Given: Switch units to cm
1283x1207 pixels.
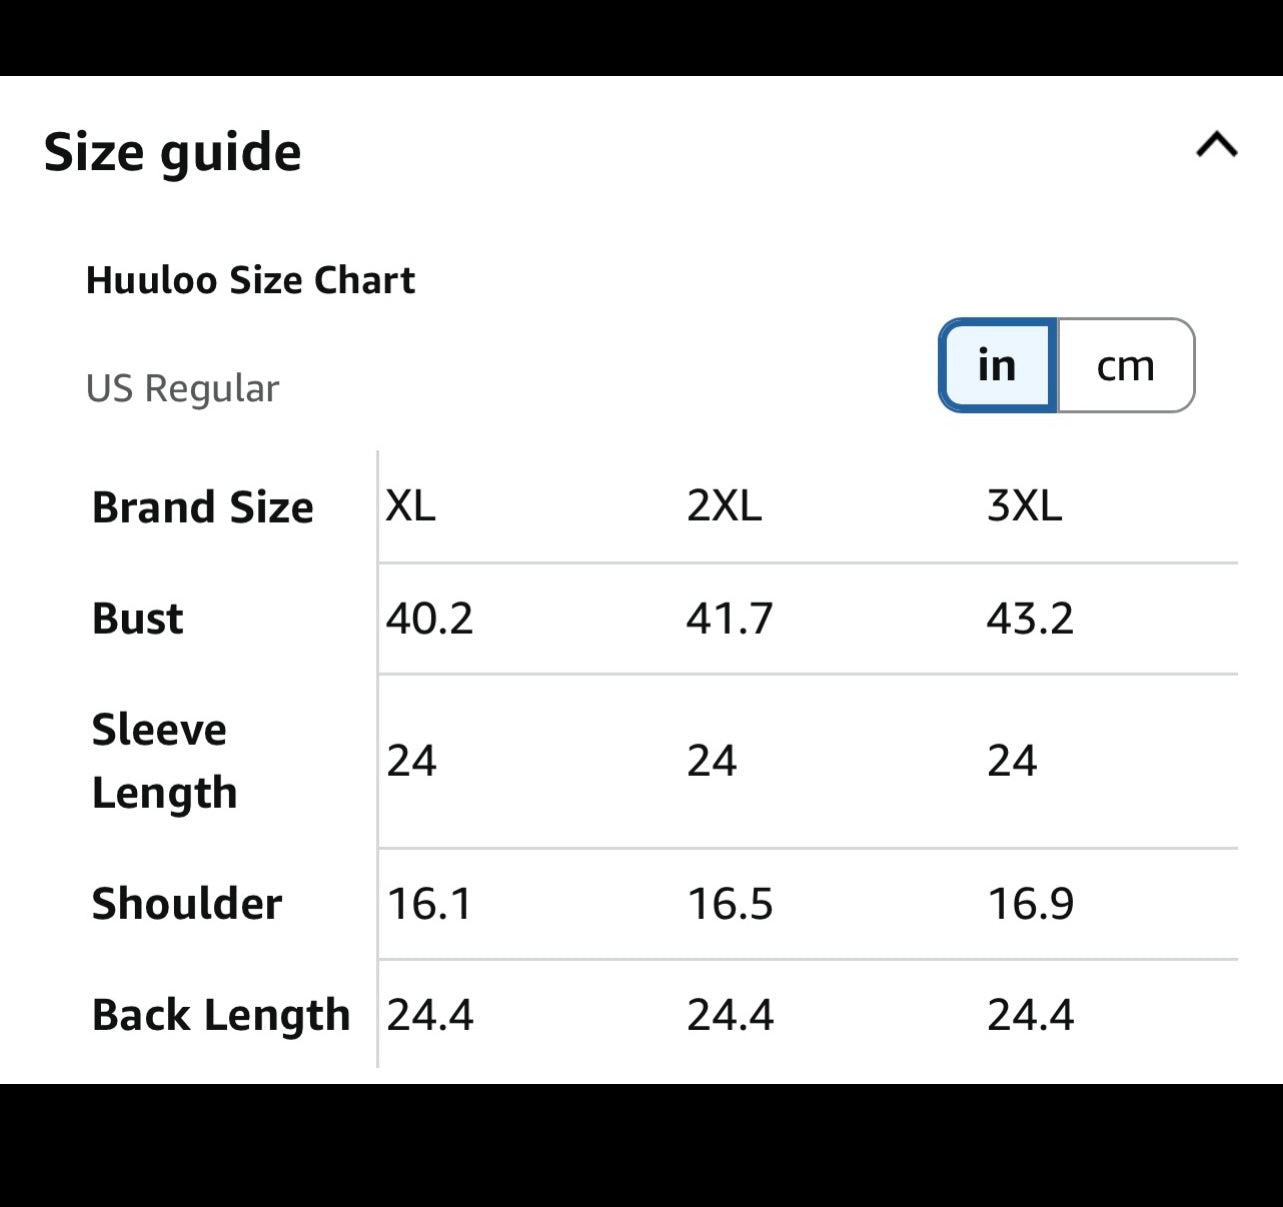Looking at the screenshot, I should tap(1126, 365).
